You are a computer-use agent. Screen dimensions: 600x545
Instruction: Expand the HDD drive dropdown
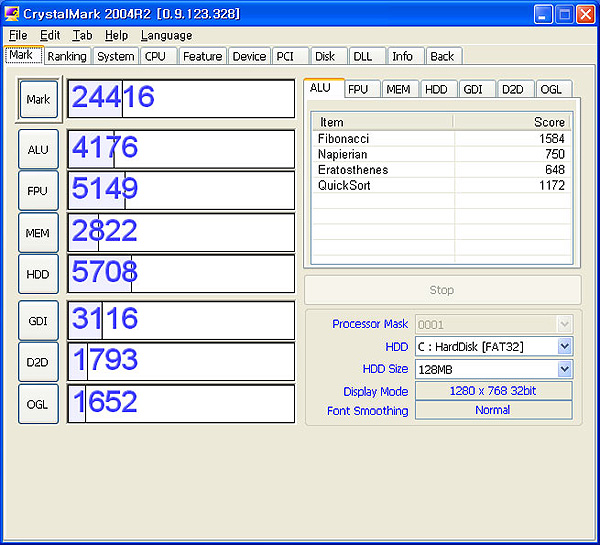[564, 347]
